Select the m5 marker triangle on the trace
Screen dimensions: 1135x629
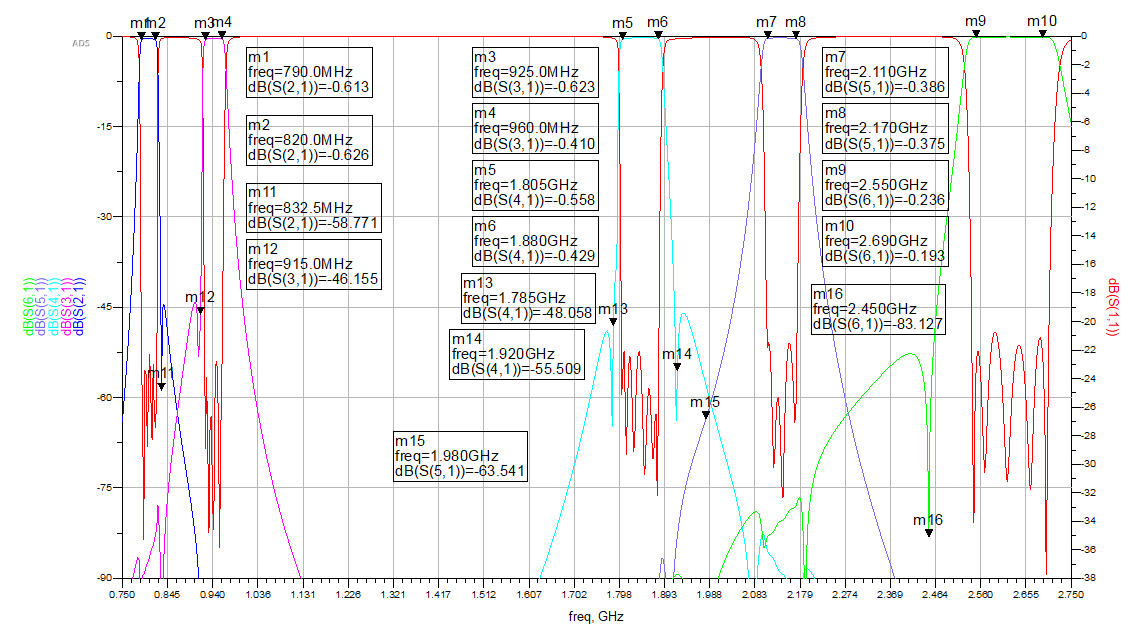pyautogui.click(x=621, y=36)
